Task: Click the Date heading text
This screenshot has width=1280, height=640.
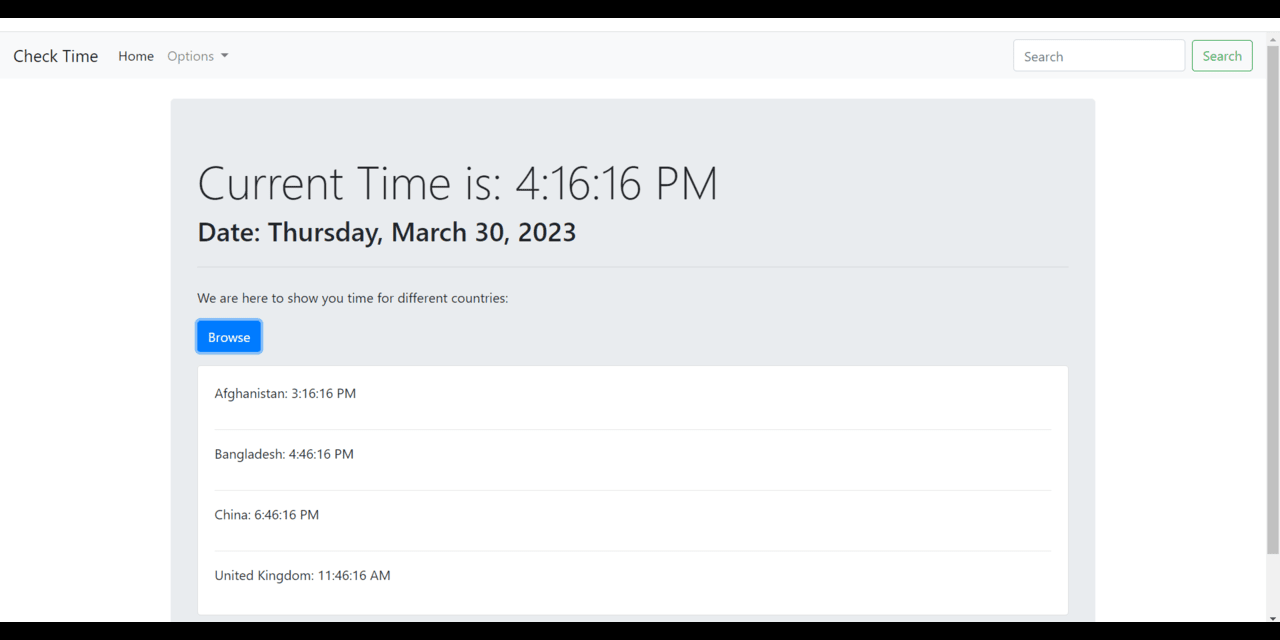Action: point(386,232)
